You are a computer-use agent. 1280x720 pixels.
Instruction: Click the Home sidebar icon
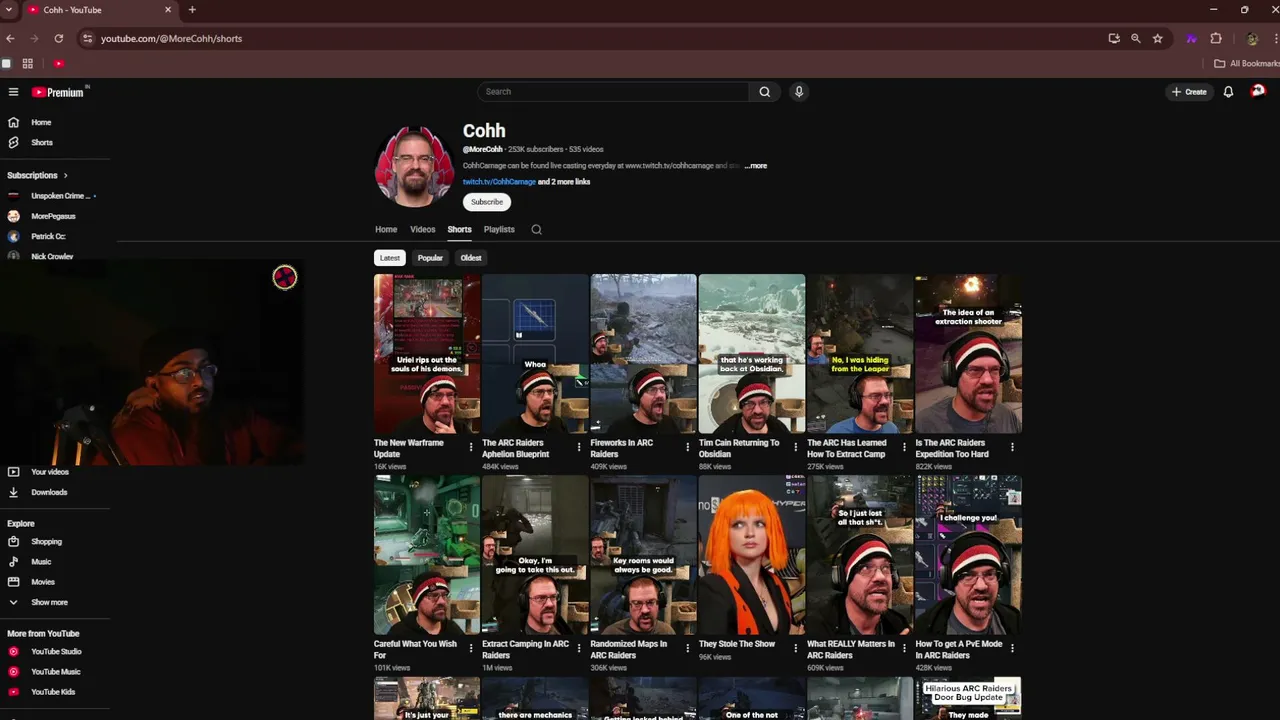click(x=13, y=122)
